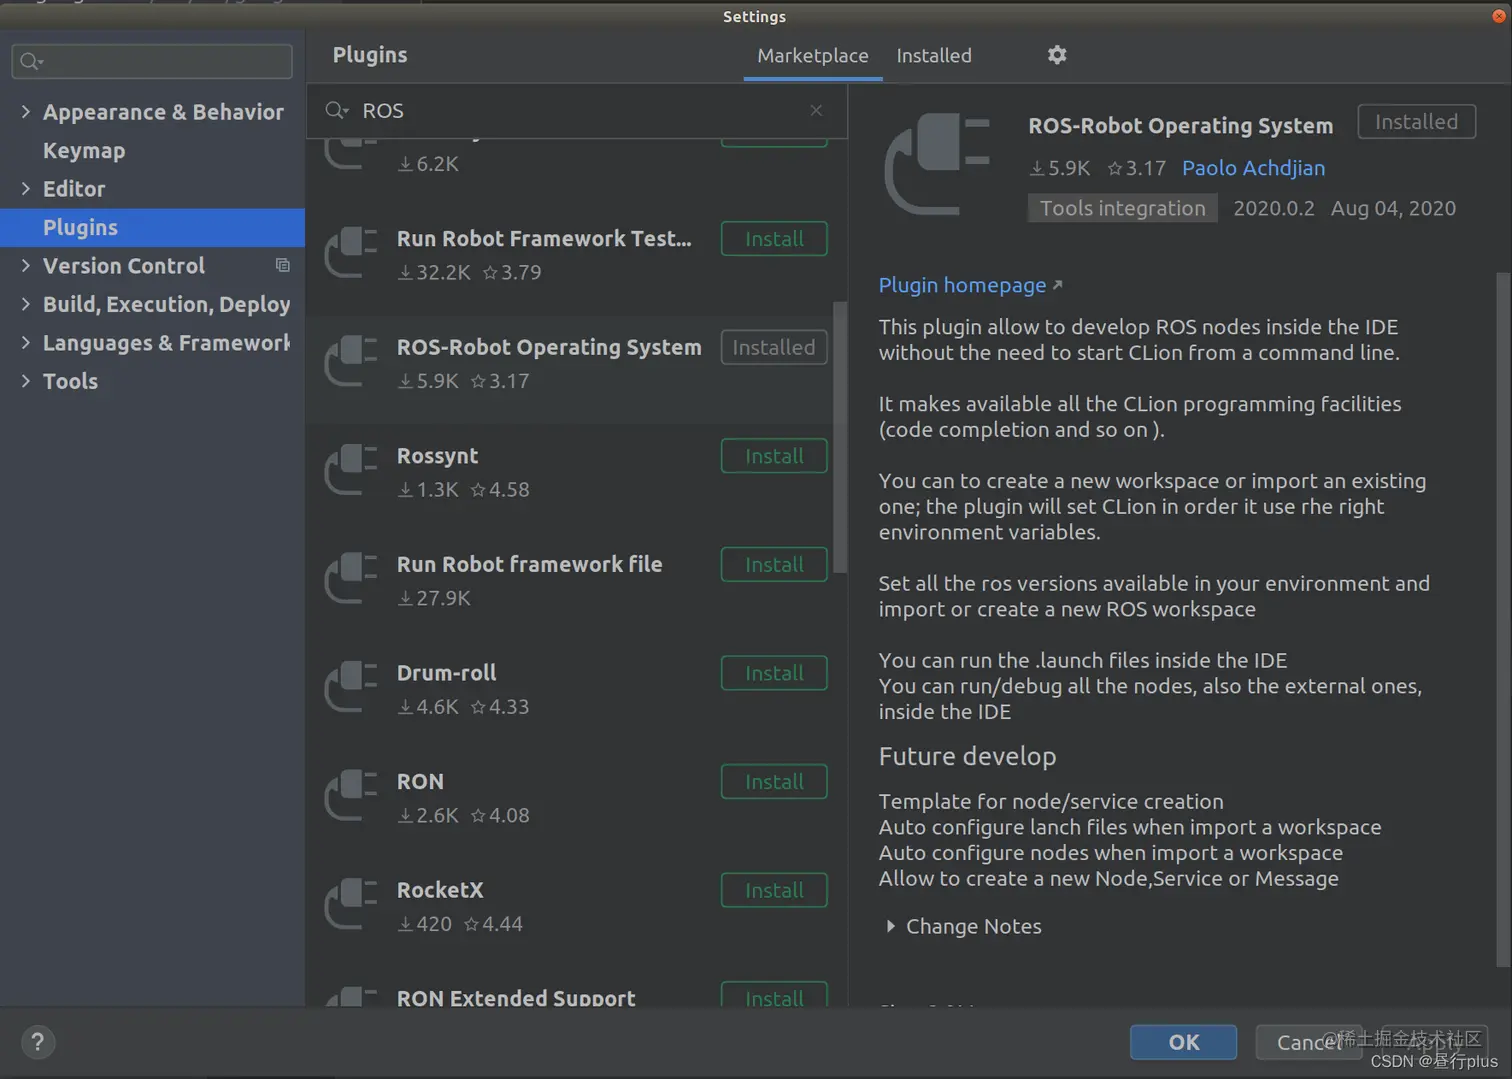
Task: Install the RocketX plugin
Action: click(x=774, y=890)
